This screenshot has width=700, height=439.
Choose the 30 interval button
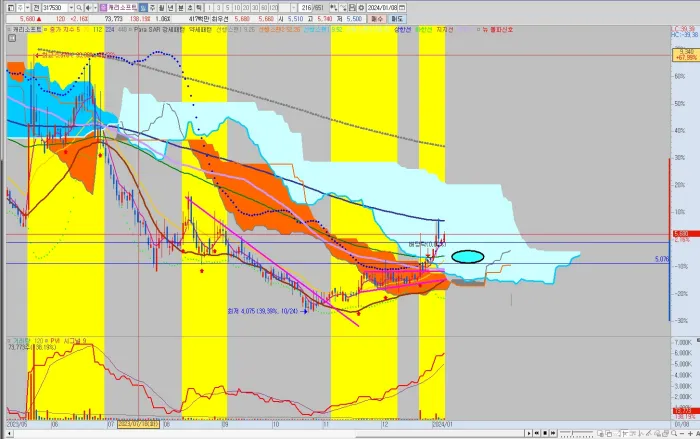[x=255, y=8]
